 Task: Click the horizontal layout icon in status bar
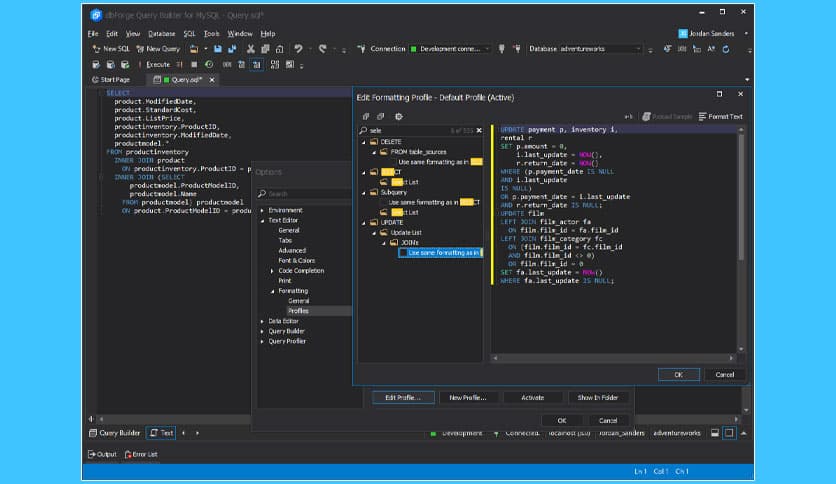click(x=715, y=433)
